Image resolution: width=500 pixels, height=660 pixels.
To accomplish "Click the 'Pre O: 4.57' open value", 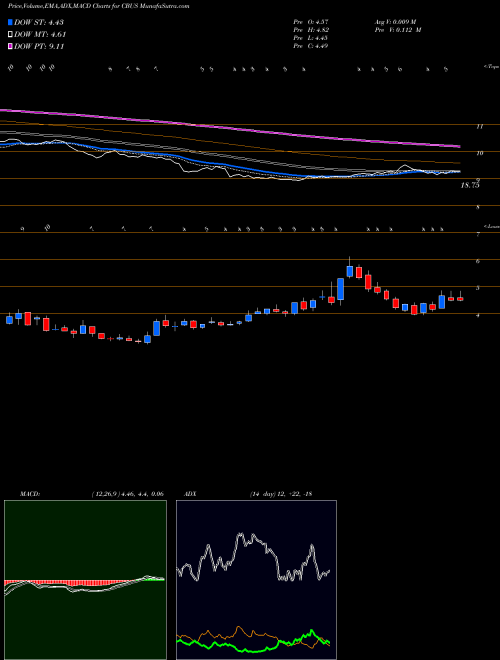I will (311, 21).
